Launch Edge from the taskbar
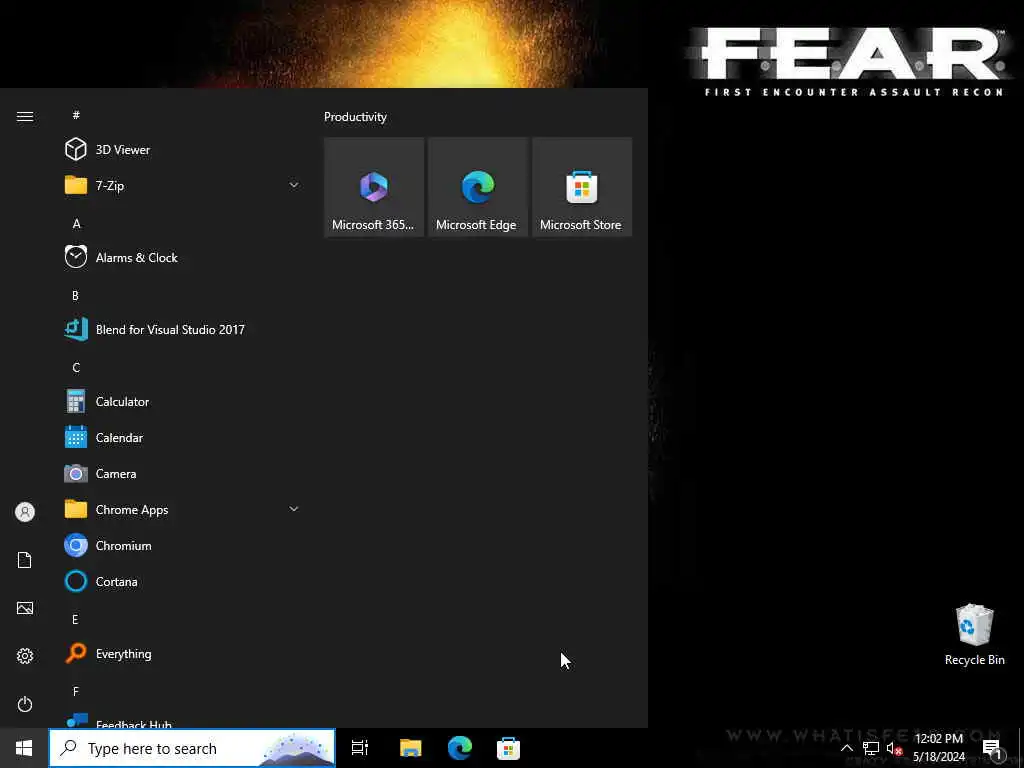The width and height of the screenshot is (1024, 768). pyautogui.click(x=460, y=748)
